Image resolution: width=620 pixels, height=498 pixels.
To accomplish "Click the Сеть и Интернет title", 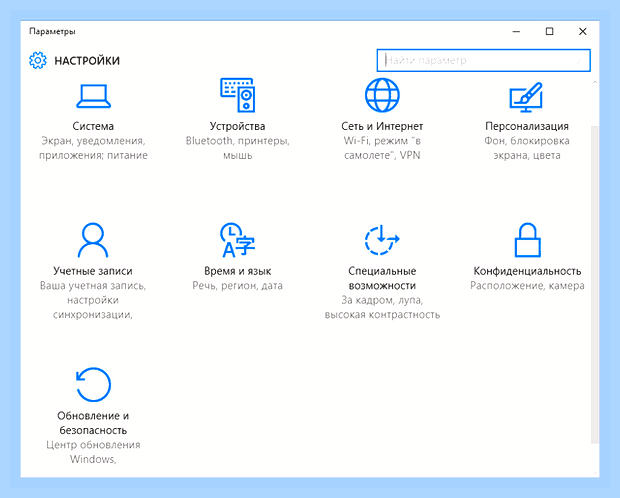I will point(382,126).
